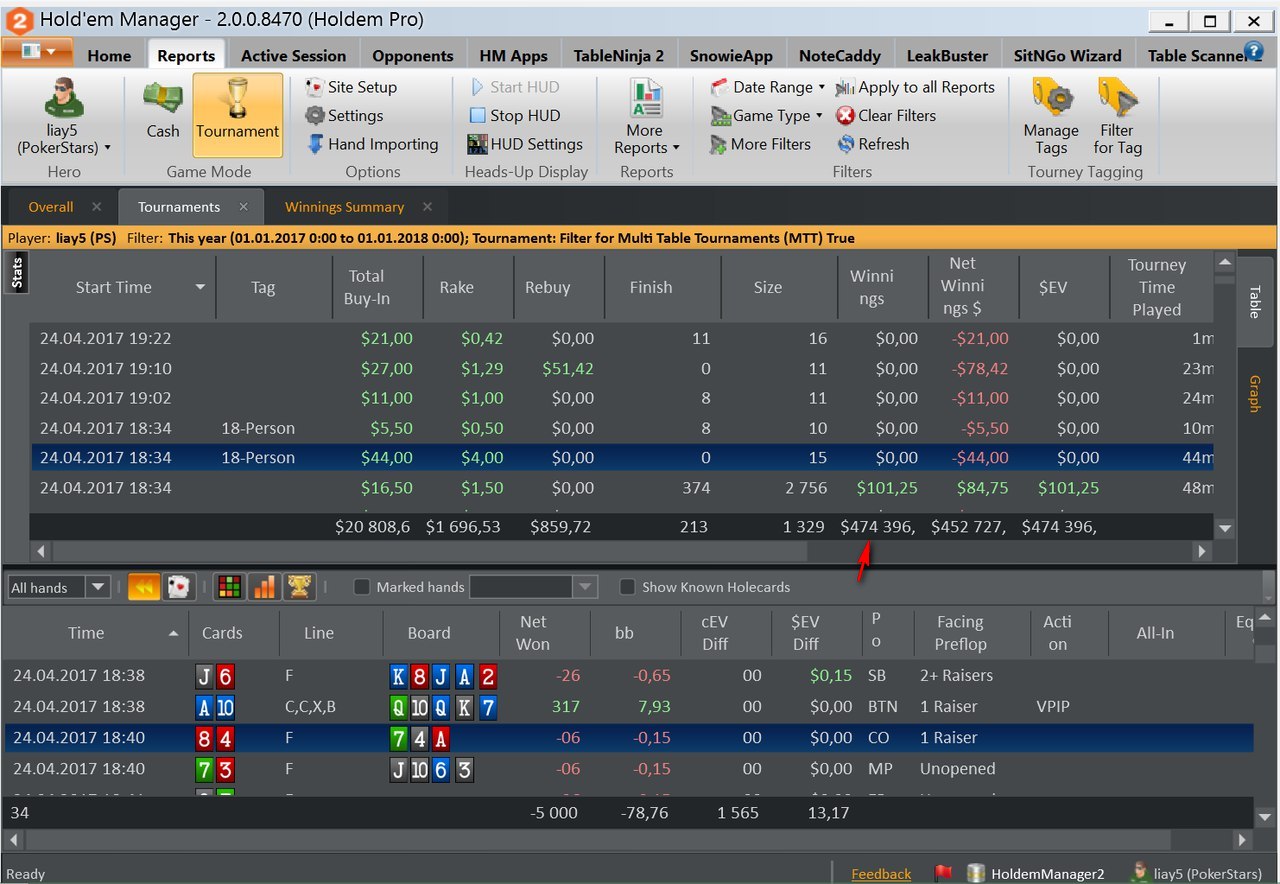Click Start Time column sort arrow
Viewport: 1280px width, 884px height.
(200, 288)
